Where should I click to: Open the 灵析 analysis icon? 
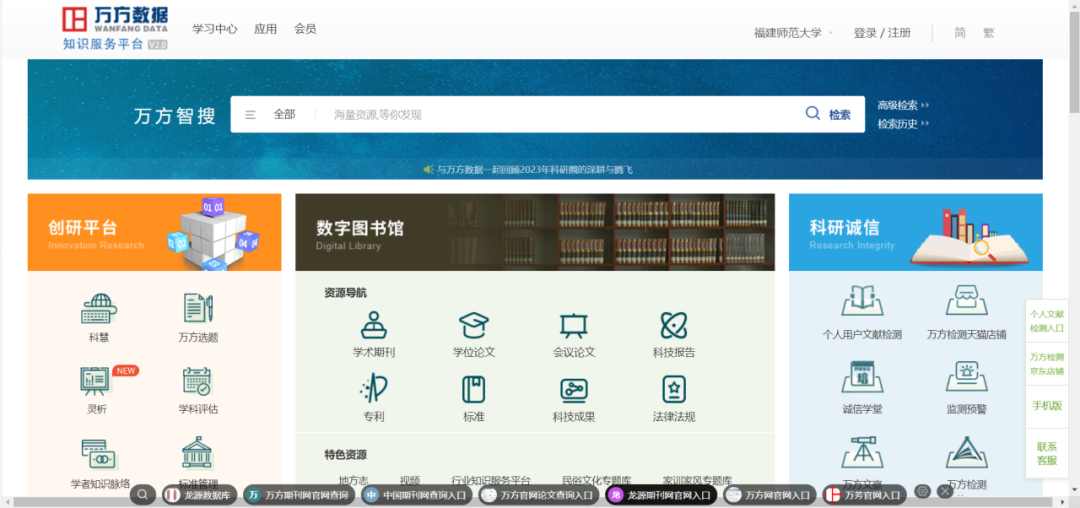click(96, 381)
